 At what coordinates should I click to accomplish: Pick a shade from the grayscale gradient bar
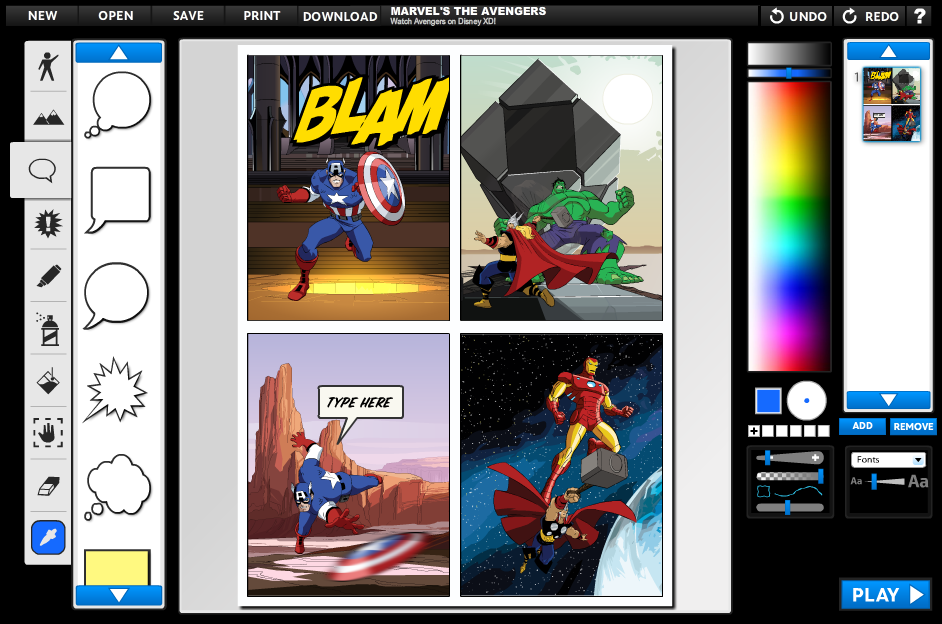pos(789,54)
